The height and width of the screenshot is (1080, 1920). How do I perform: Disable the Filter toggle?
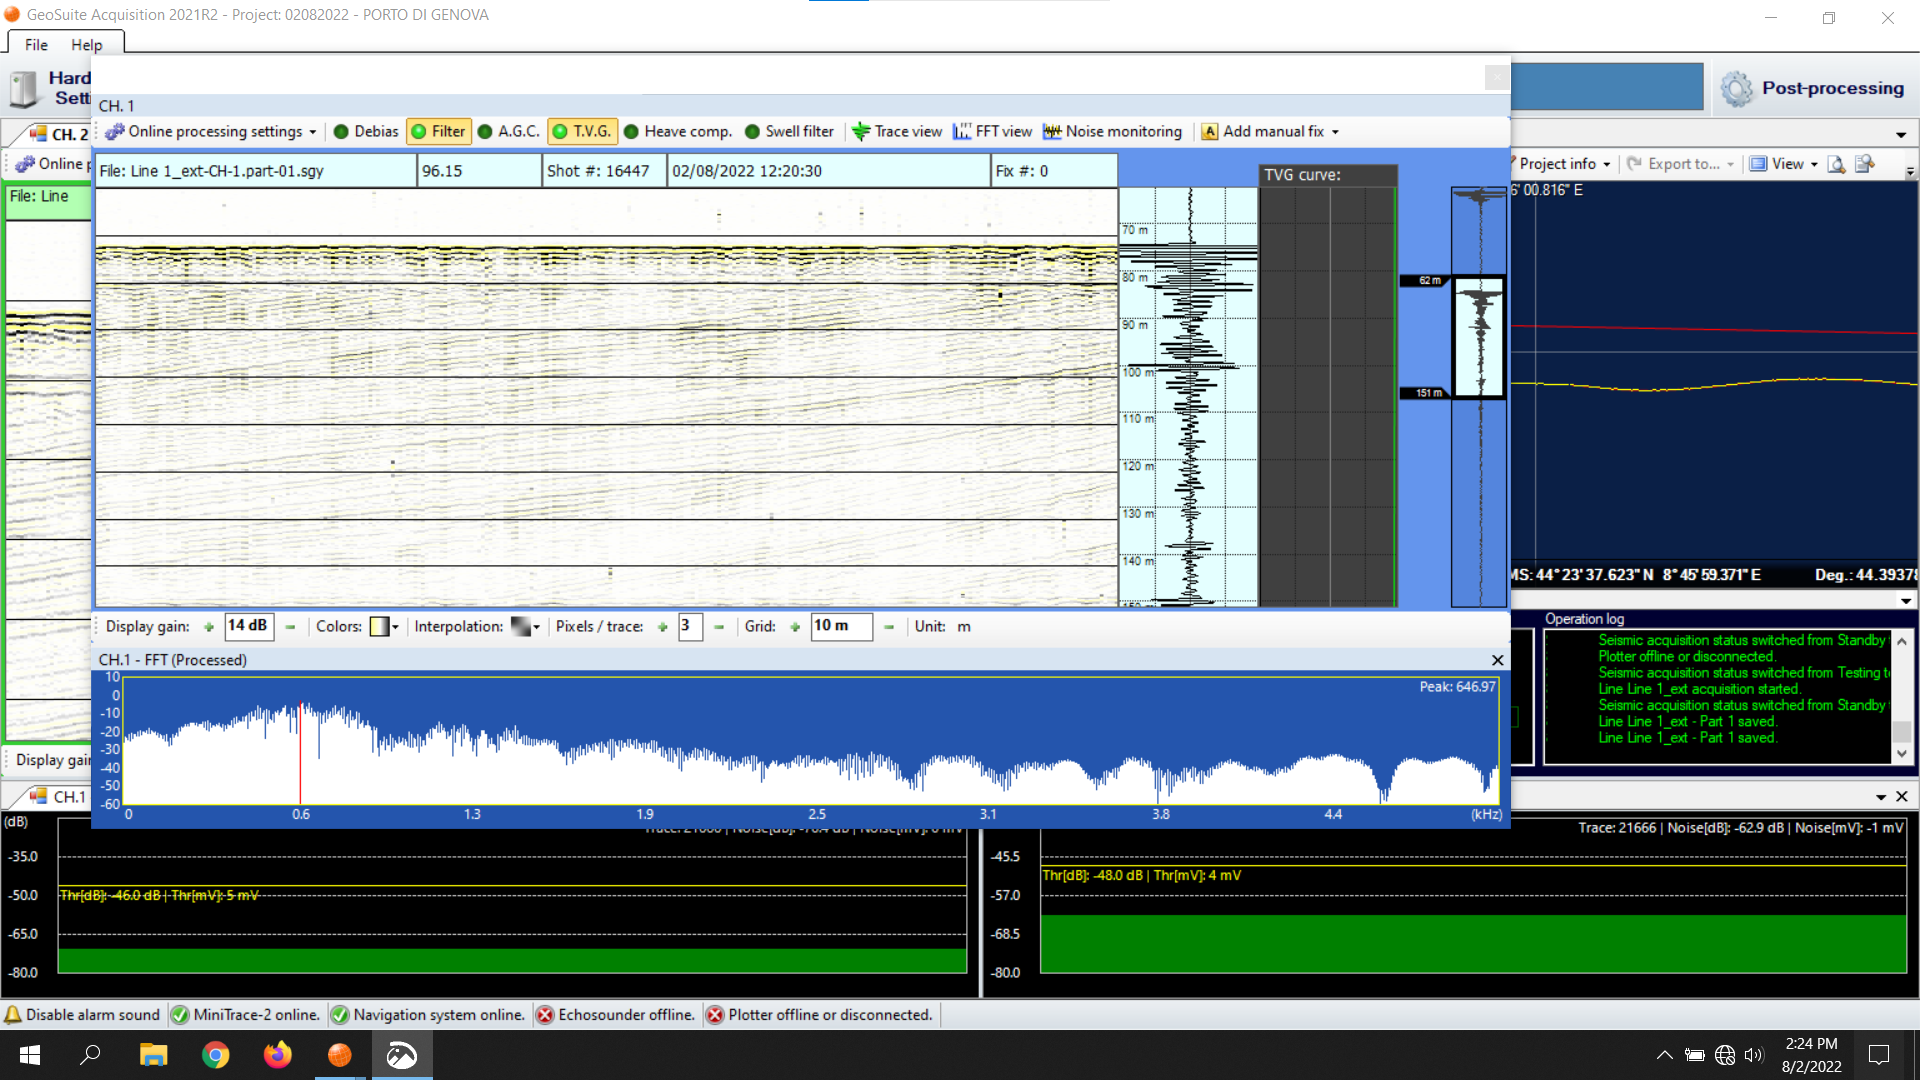[438, 131]
